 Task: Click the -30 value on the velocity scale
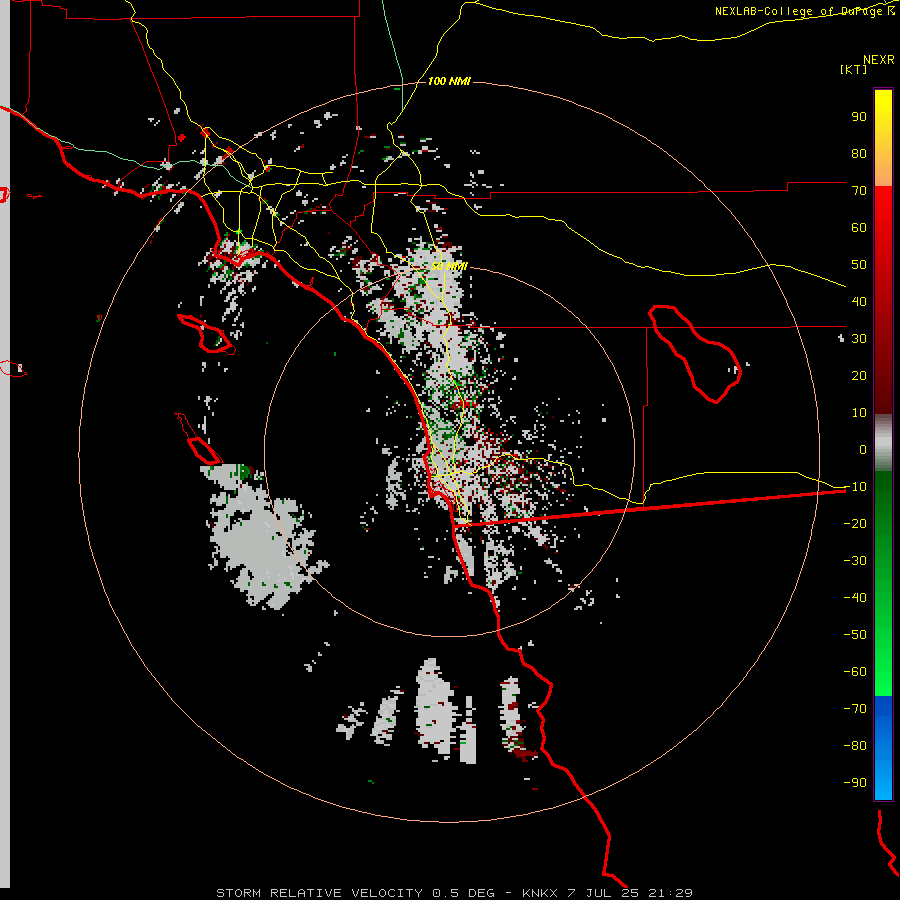(x=855, y=561)
